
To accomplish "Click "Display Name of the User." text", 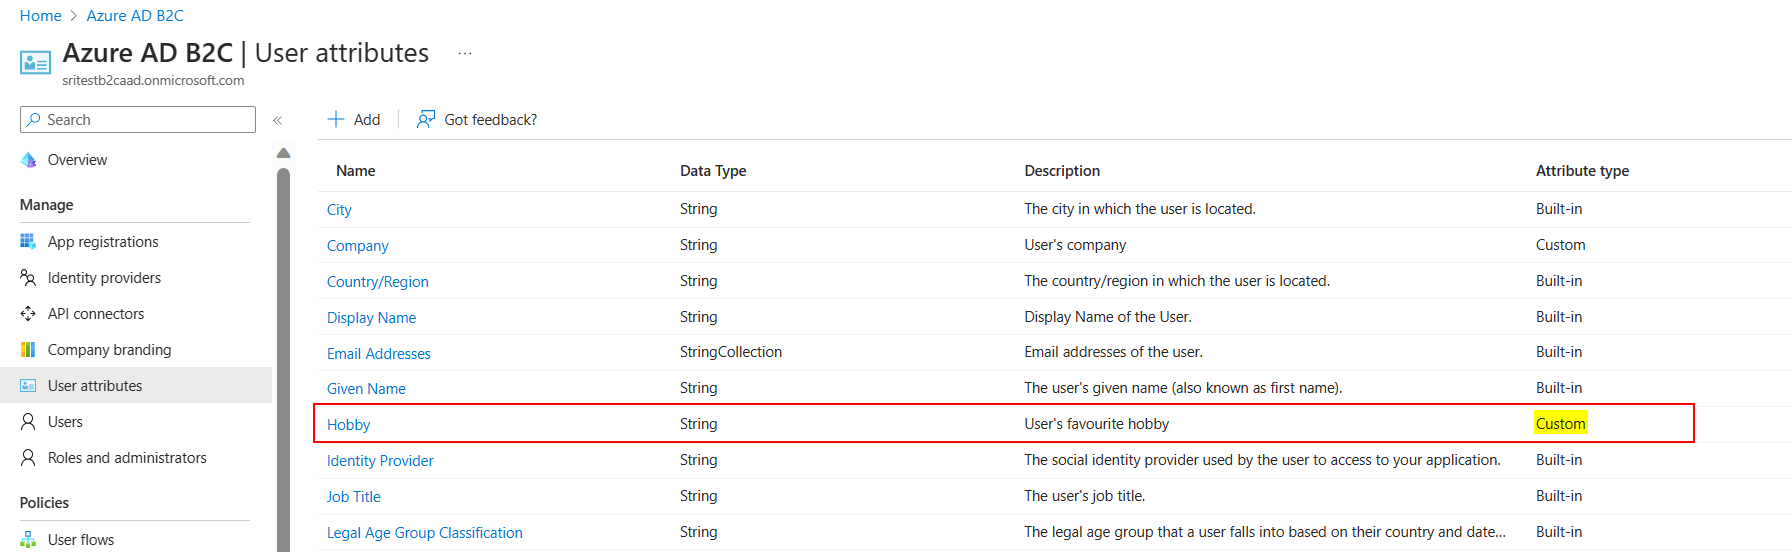I will [1108, 317].
